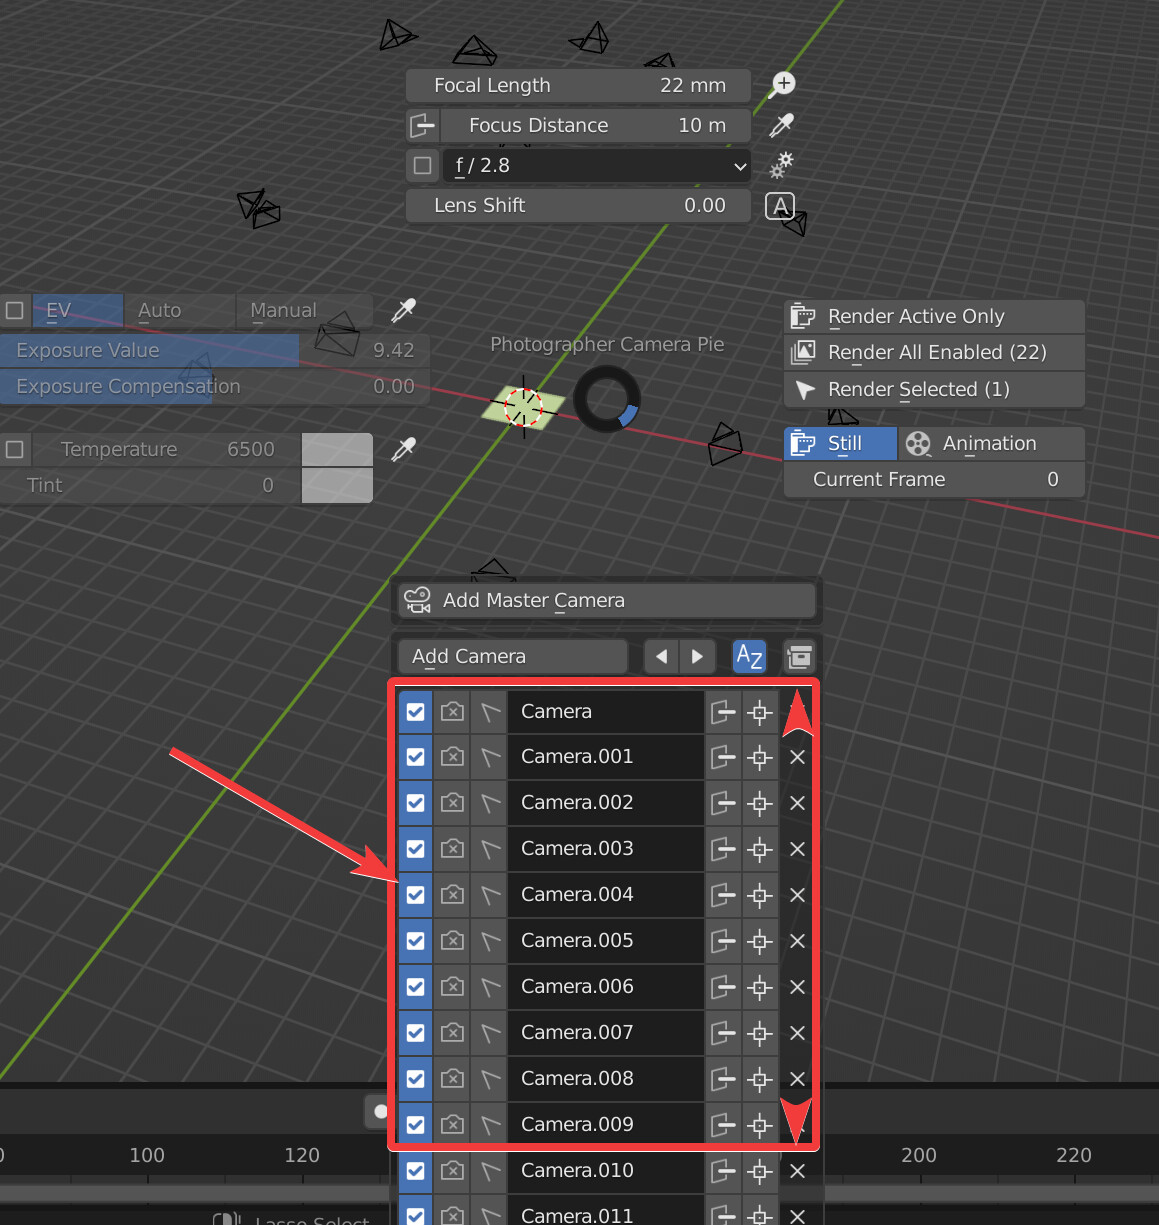Enable the exposure EV checkbox
The height and width of the screenshot is (1225, 1159).
(x=15, y=310)
